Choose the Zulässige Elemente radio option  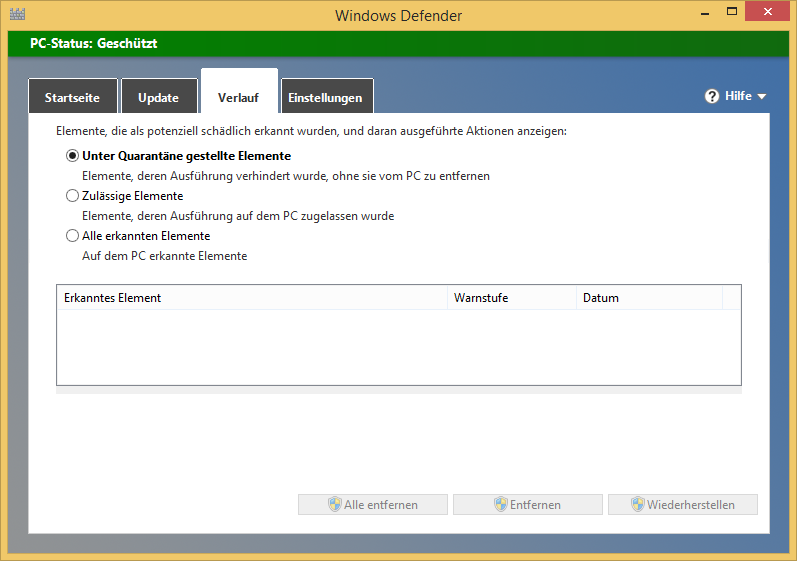pyautogui.click(x=72, y=196)
